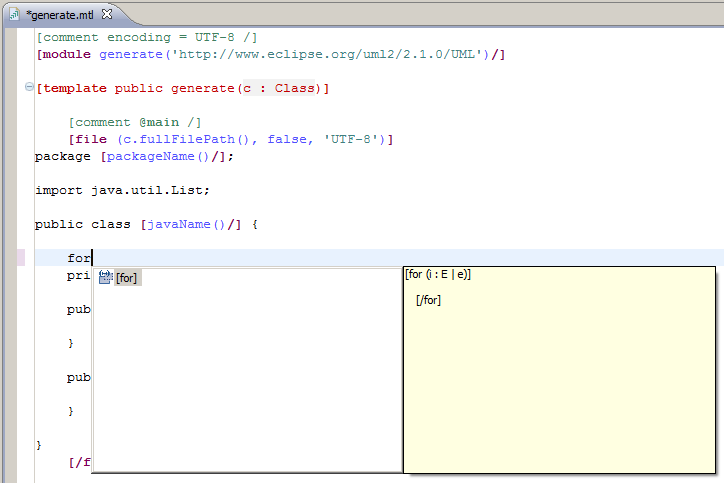Collapse the template generate fold marker
This screenshot has height=483, width=724.
pos(29,86)
